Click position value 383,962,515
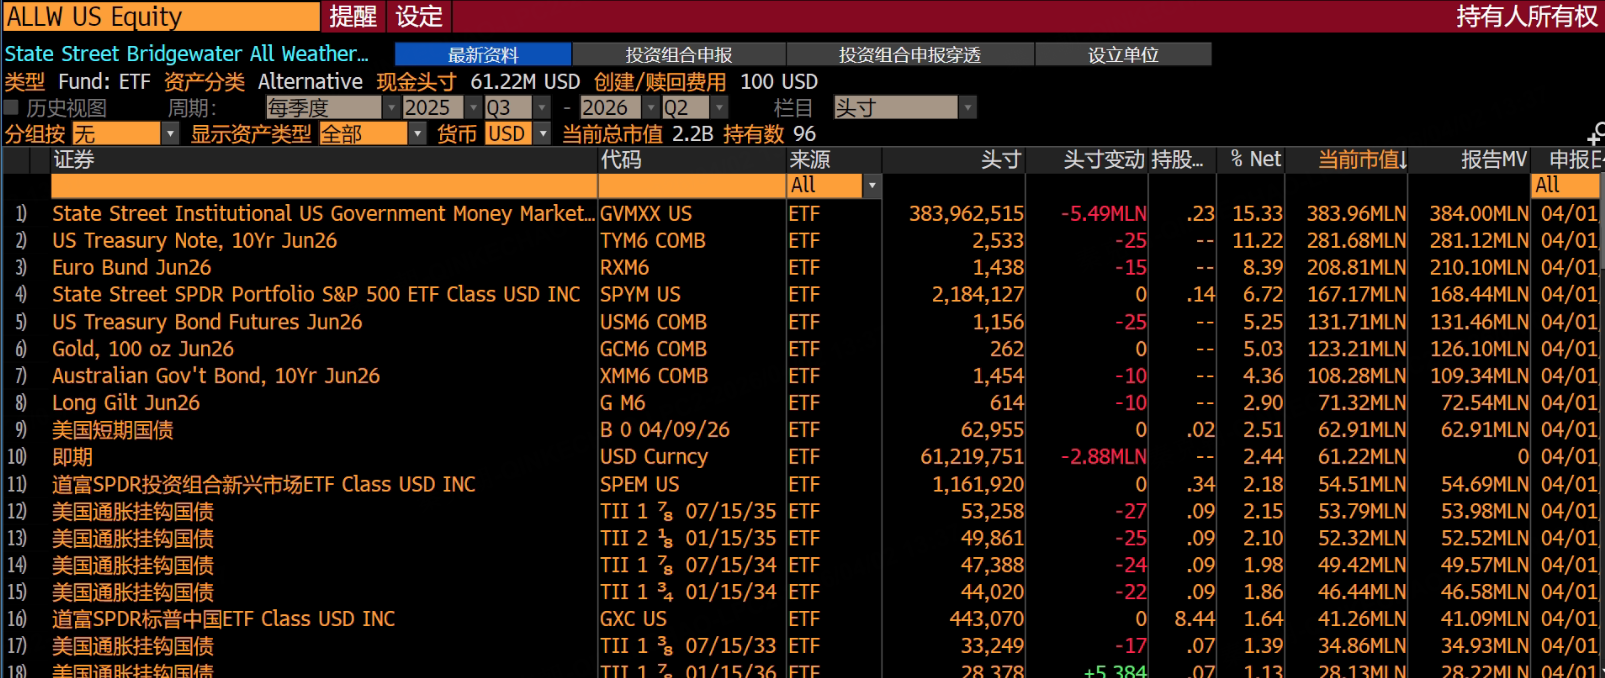 [x=966, y=213]
